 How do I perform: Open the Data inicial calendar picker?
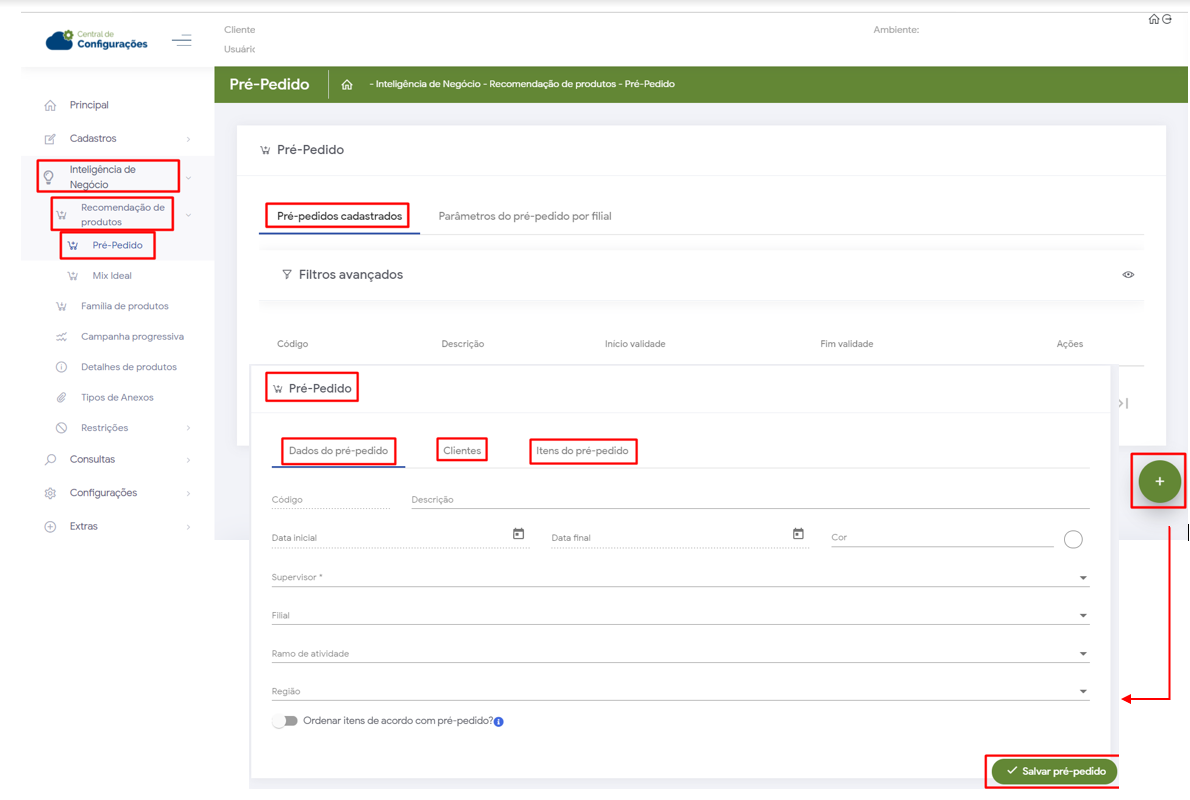[x=518, y=535]
